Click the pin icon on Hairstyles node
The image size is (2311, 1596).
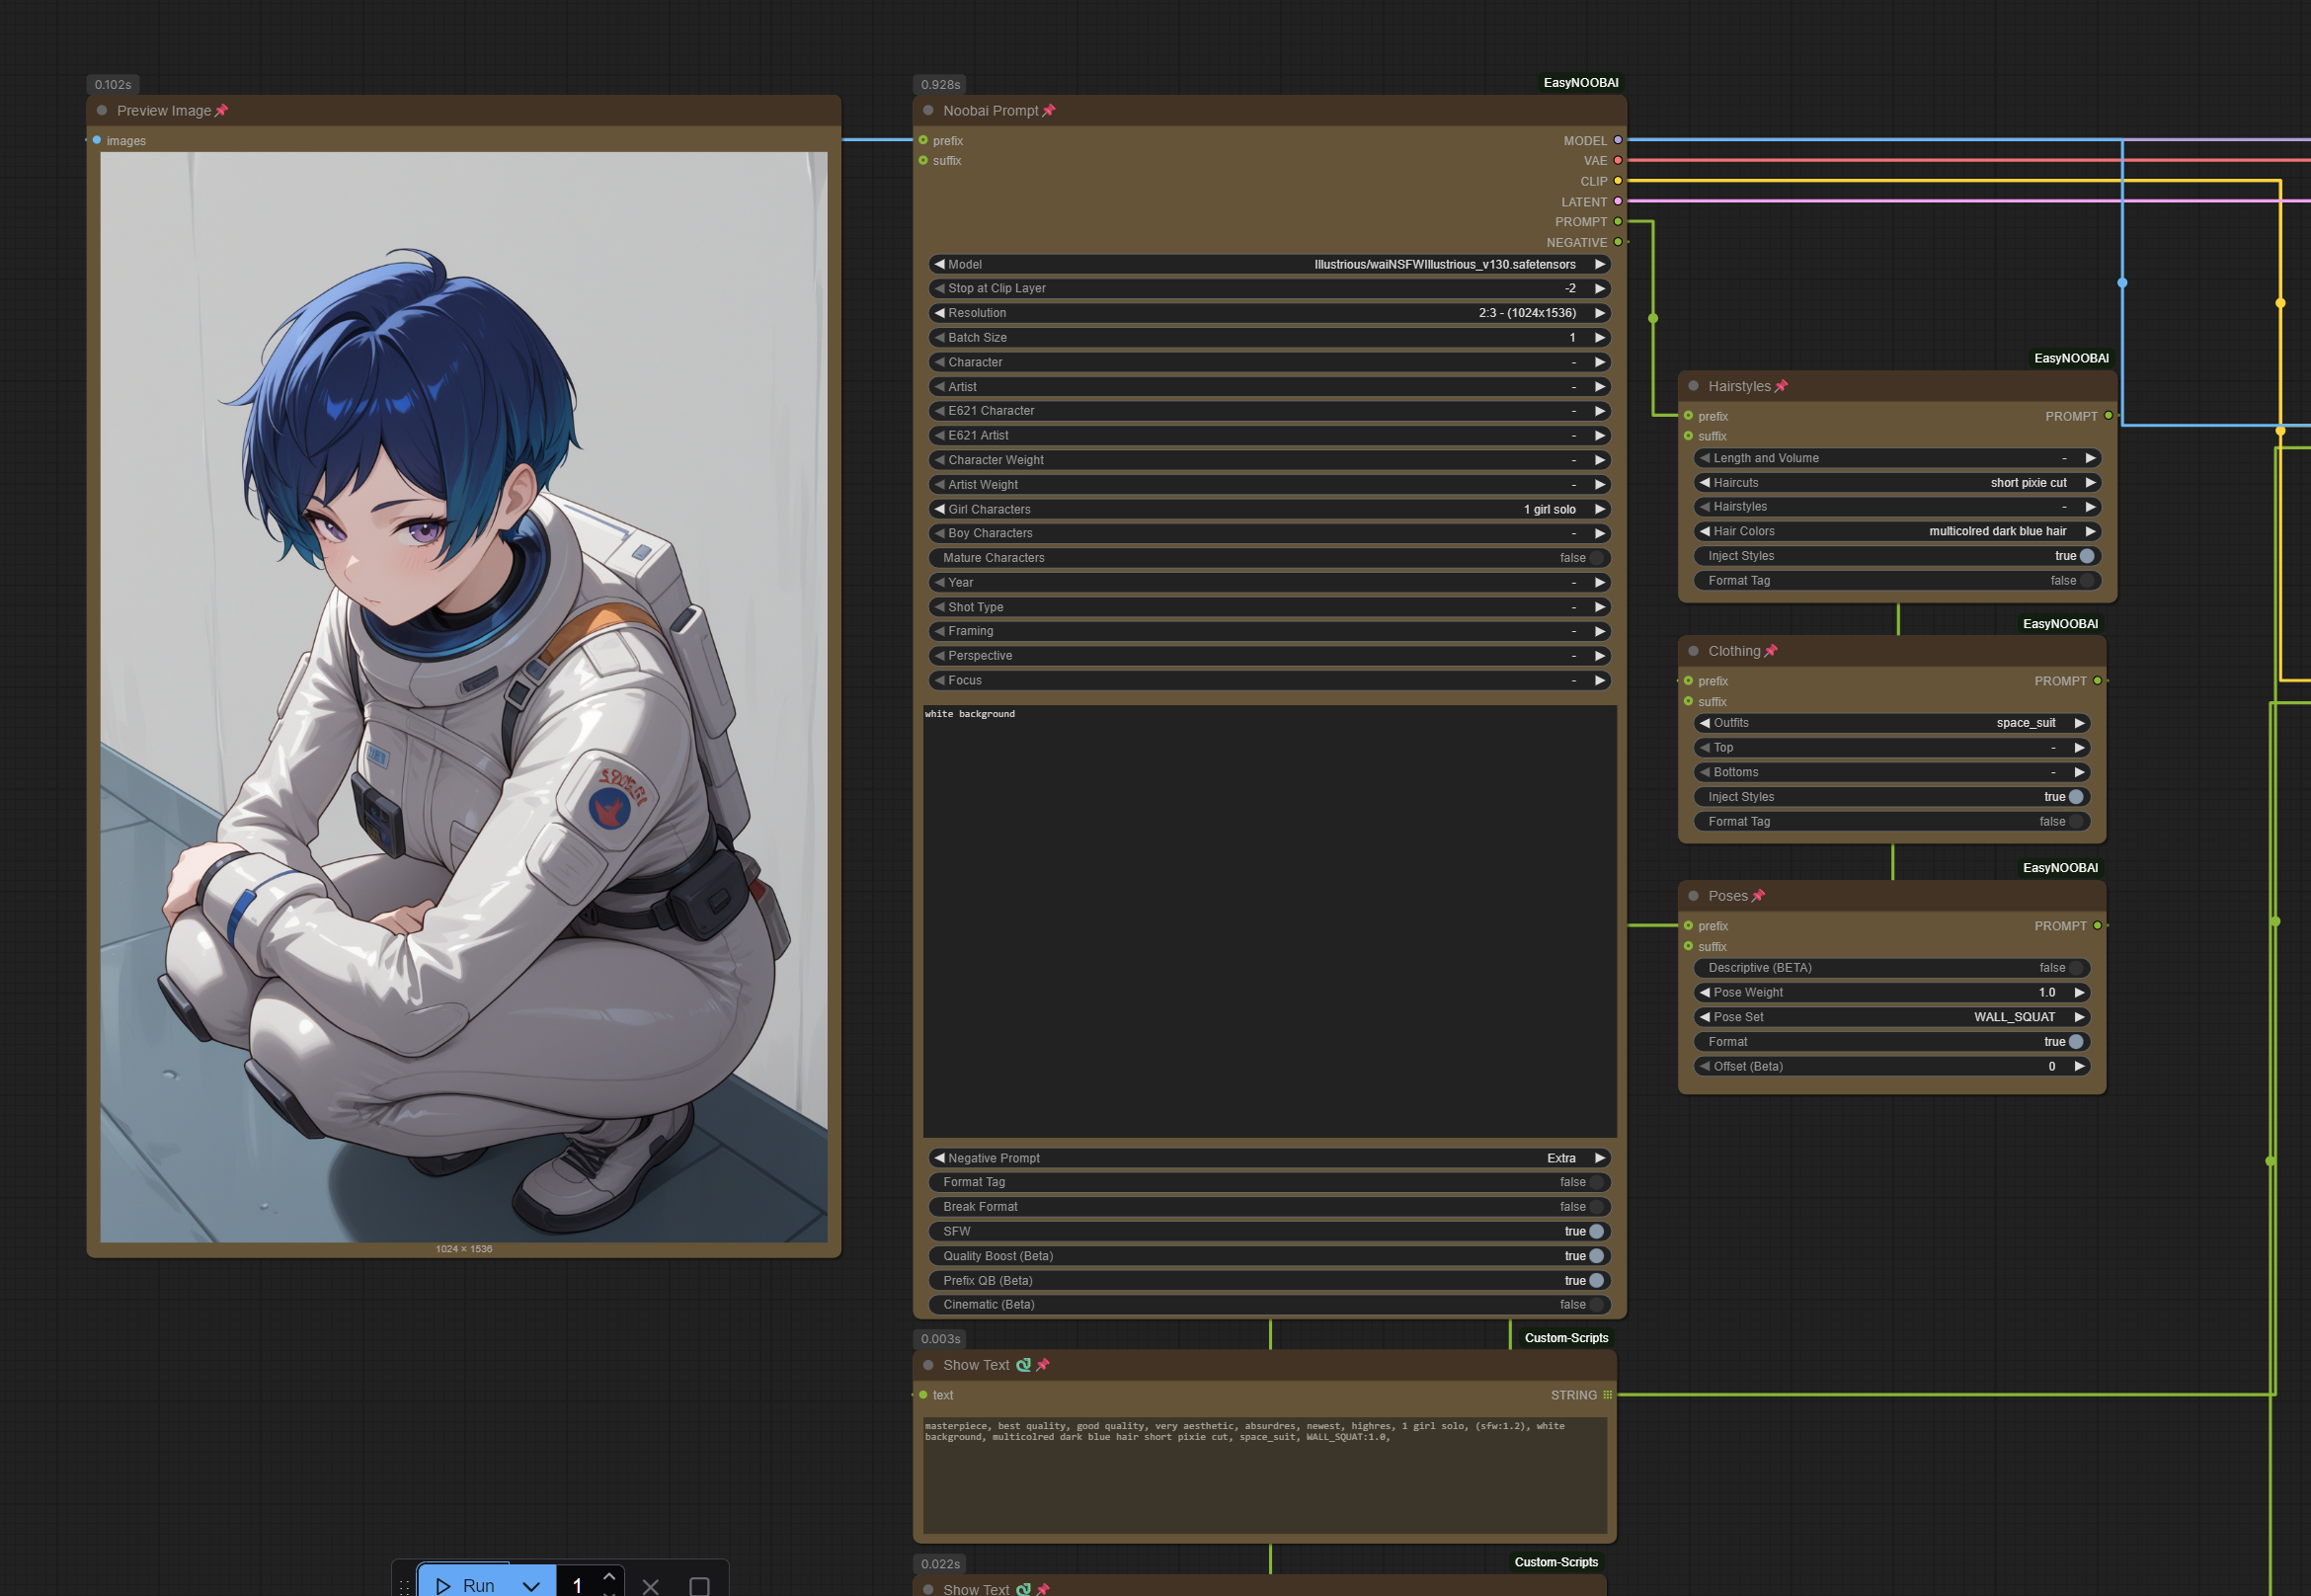pyautogui.click(x=1781, y=386)
